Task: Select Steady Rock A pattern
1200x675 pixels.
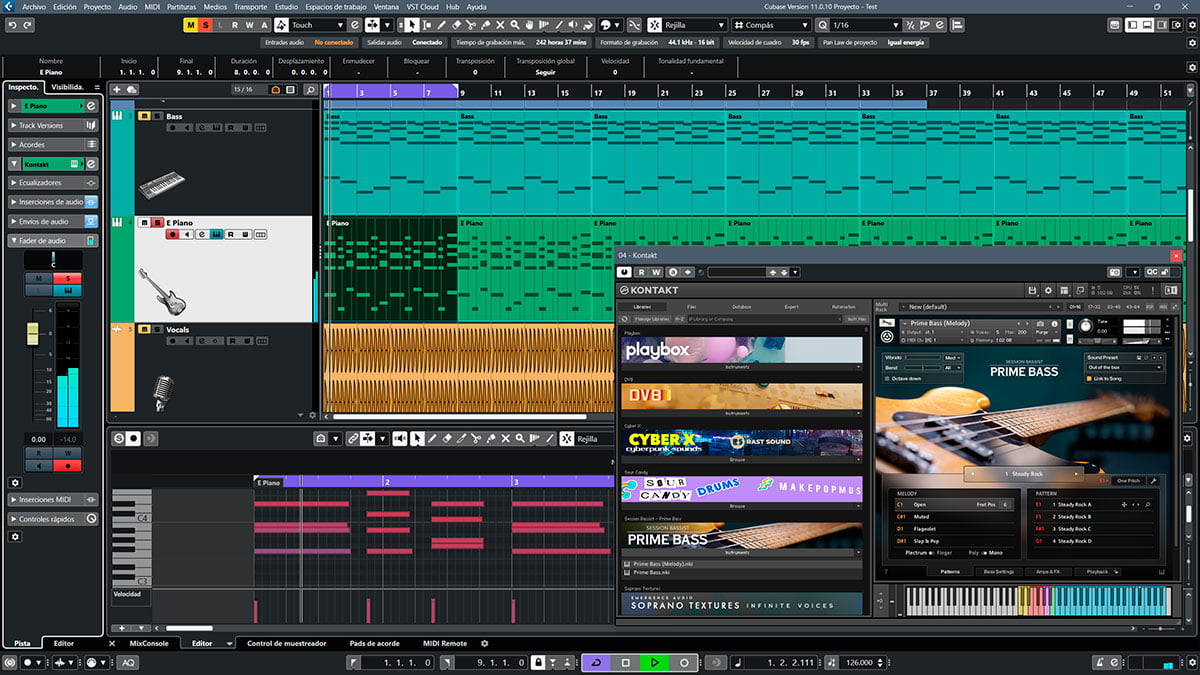Action: [1074, 505]
